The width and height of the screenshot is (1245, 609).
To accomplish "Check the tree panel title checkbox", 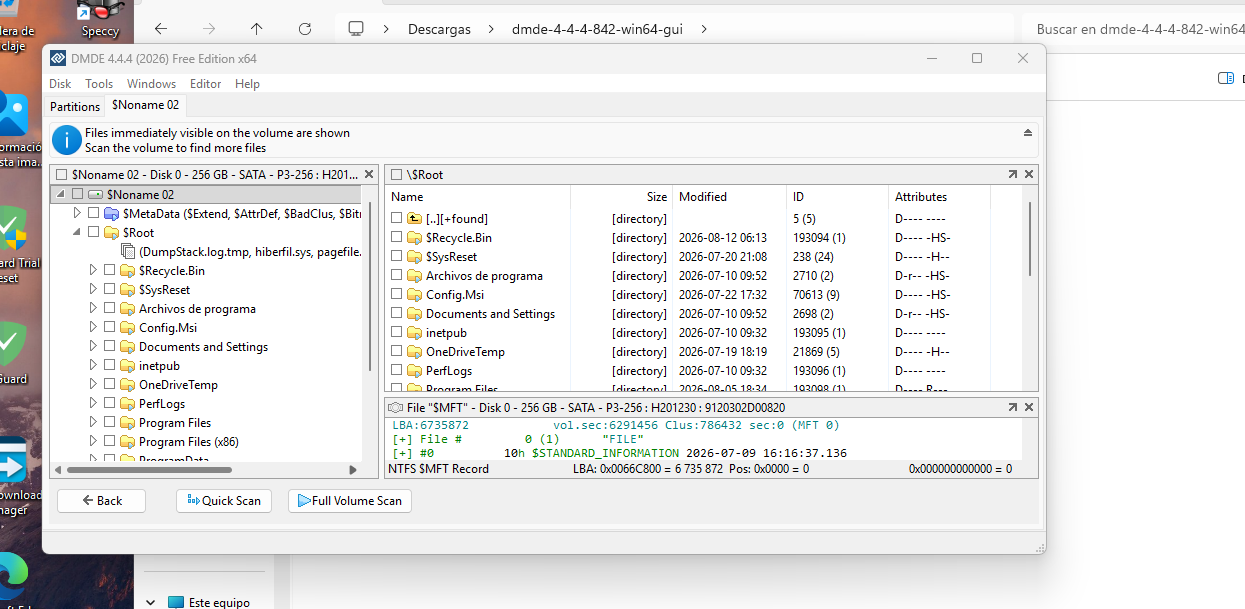I will tap(62, 174).
